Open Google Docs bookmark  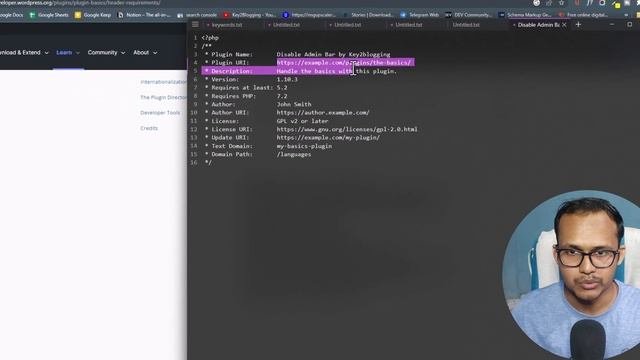(x=11, y=15)
